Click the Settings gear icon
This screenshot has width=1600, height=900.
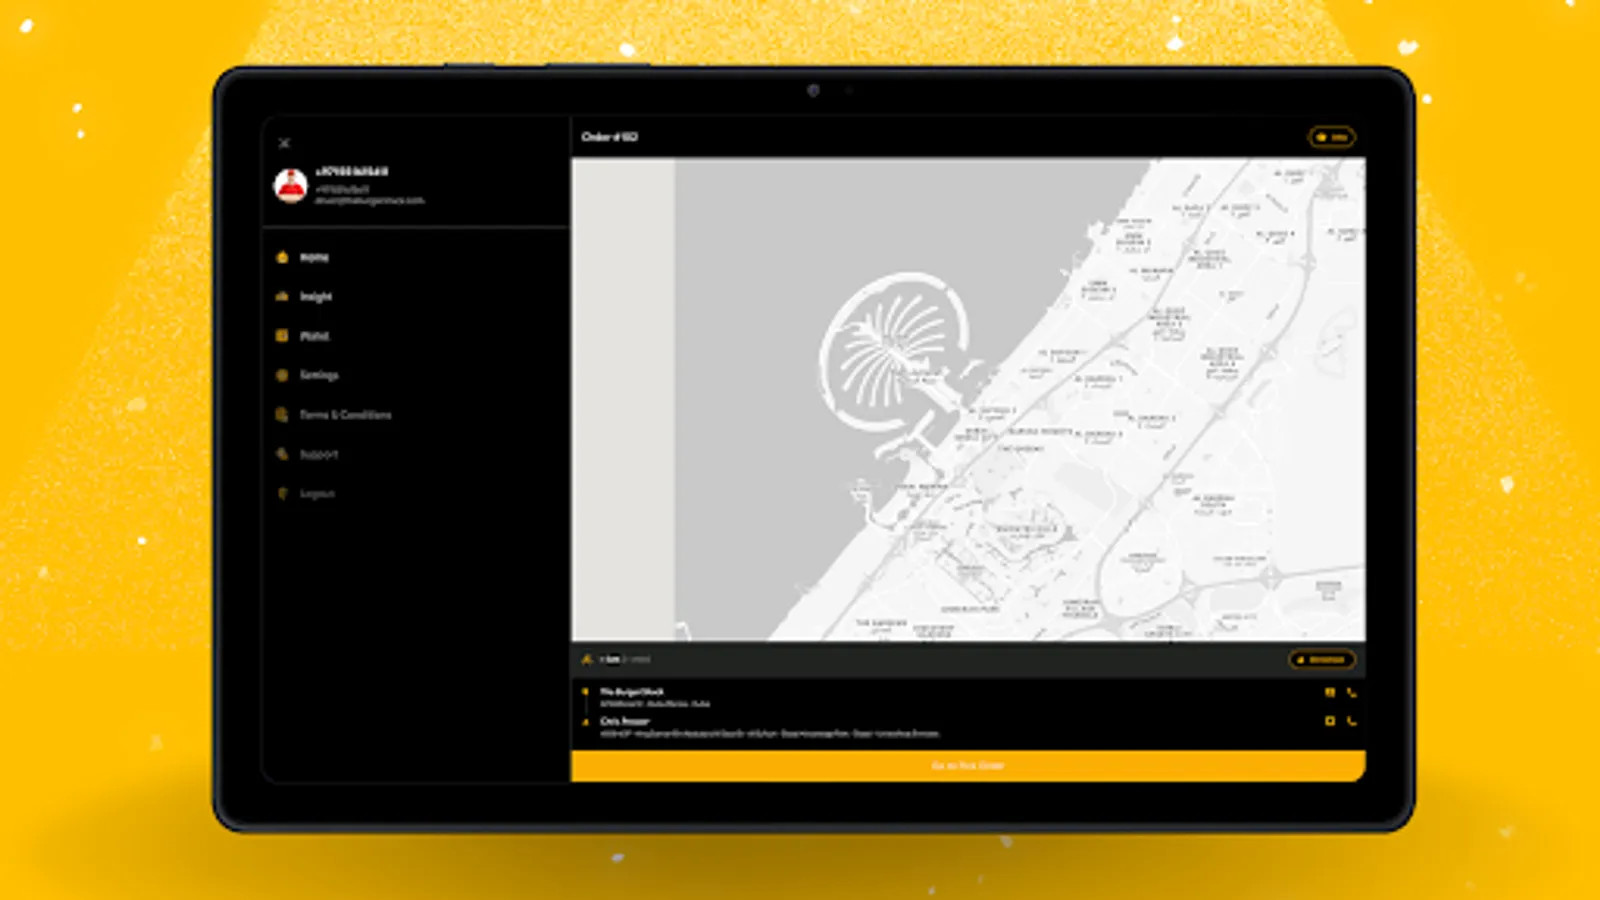tap(282, 375)
